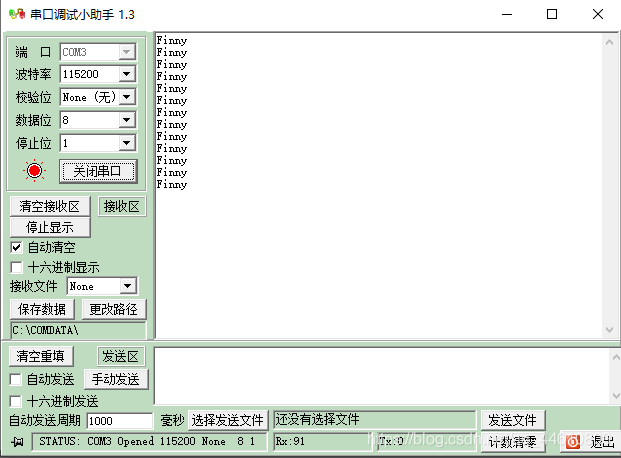Click the 停止显示 button
The width and height of the screenshot is (621, 458).
[50, 227]
